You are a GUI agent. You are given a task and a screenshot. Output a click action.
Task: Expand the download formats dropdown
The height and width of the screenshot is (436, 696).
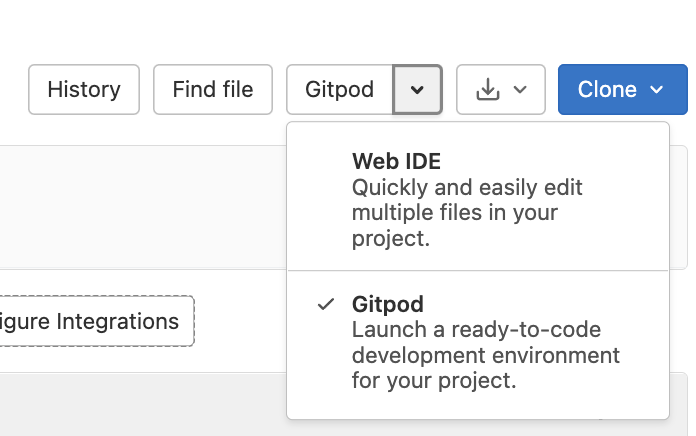click(x=501, y=90)
